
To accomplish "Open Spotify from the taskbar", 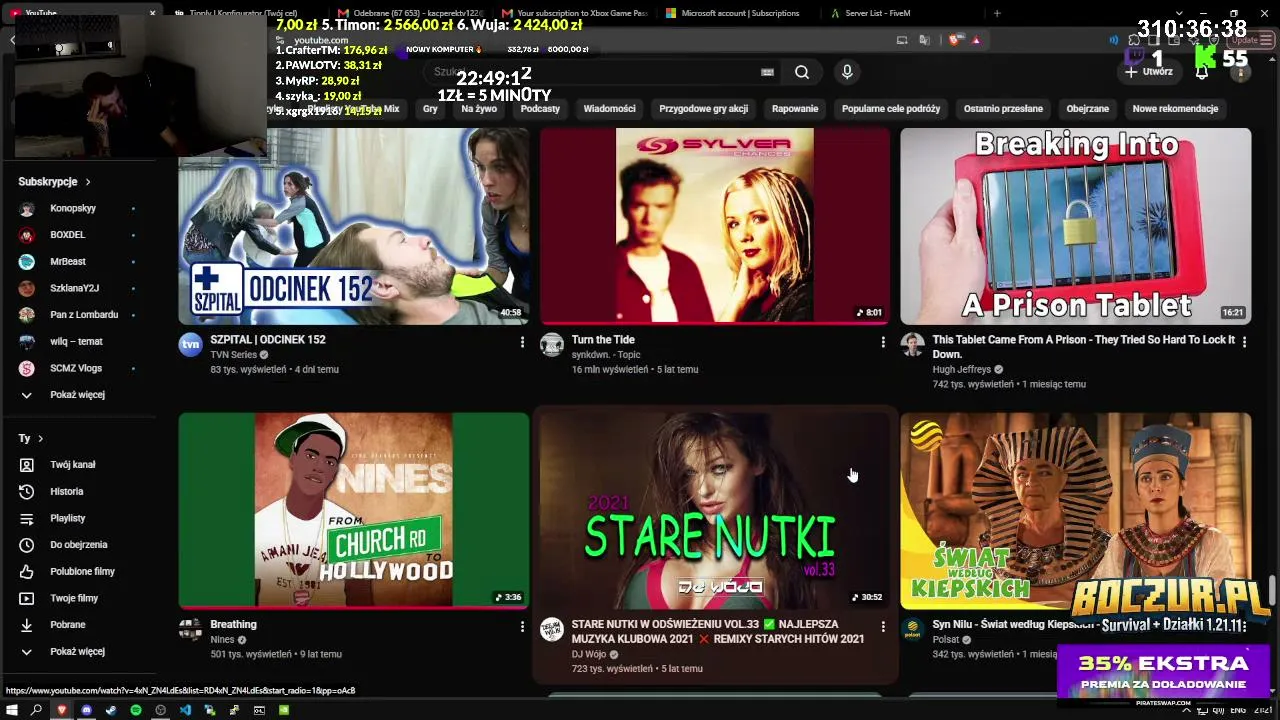I will point(135,710).
